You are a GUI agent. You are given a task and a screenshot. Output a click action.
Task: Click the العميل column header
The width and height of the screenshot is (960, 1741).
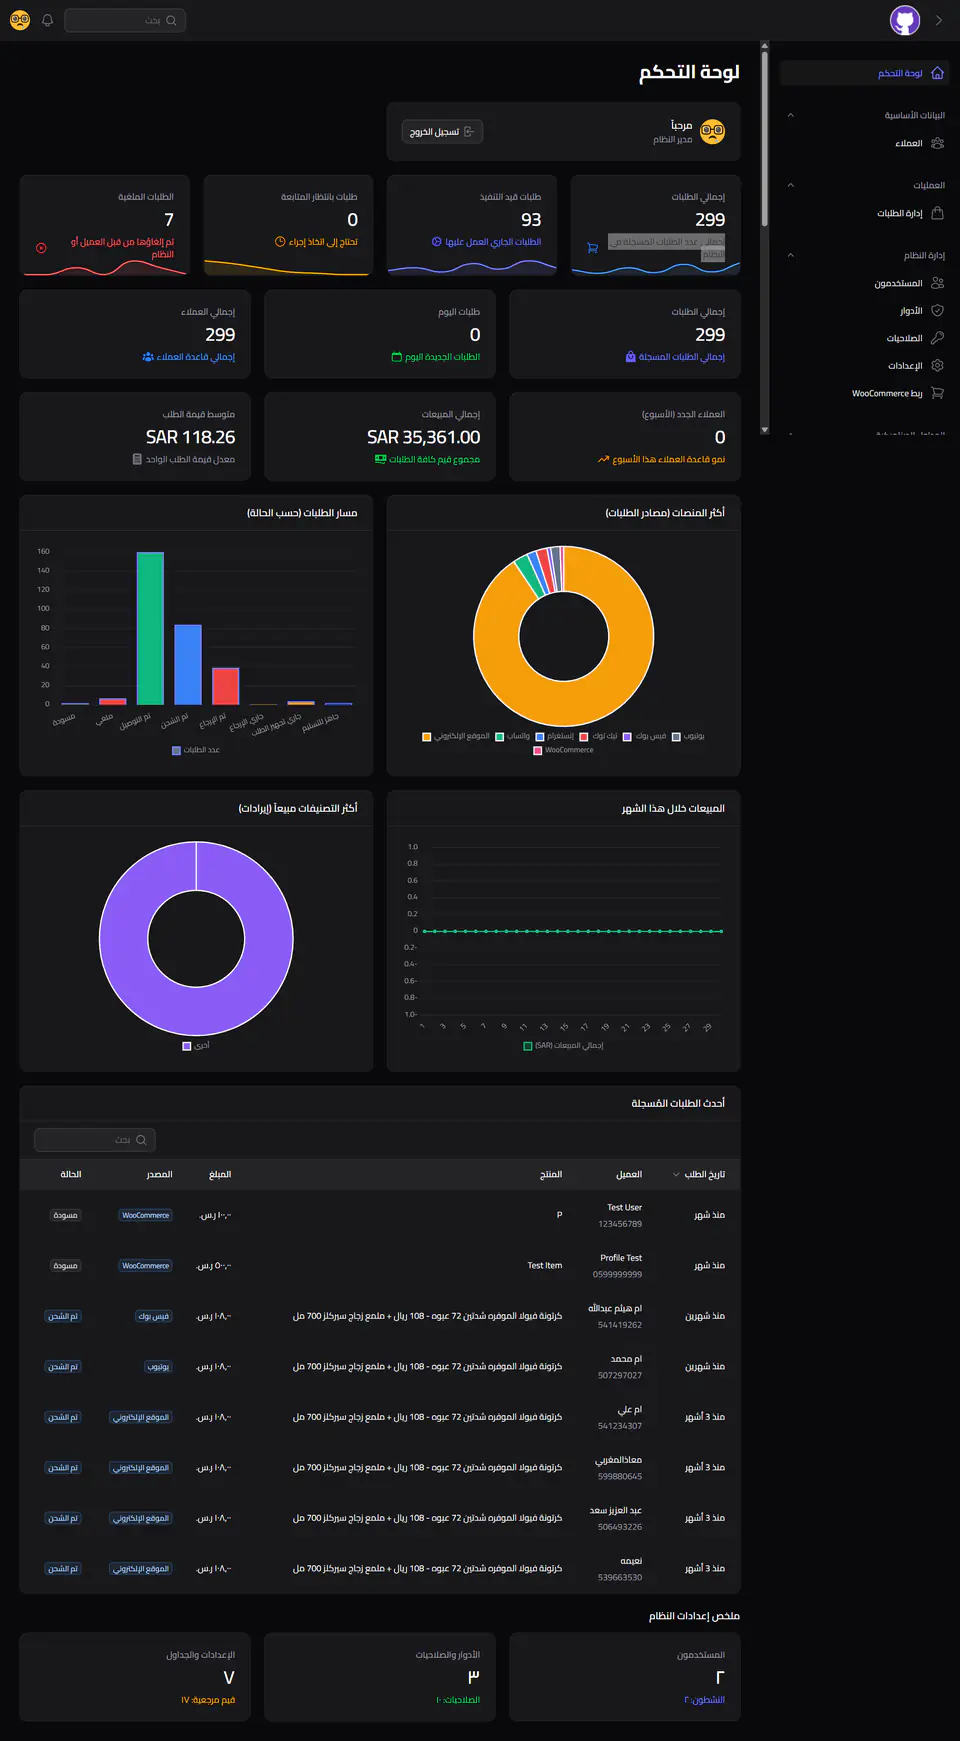coord(629,1175)
